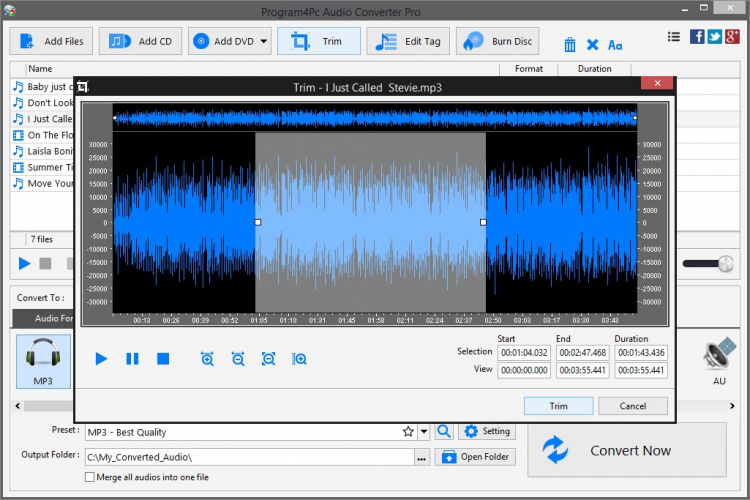750x500 pixels.
Task: Click the output folder browse ellipsis button
Action: (x=422, y=457)
